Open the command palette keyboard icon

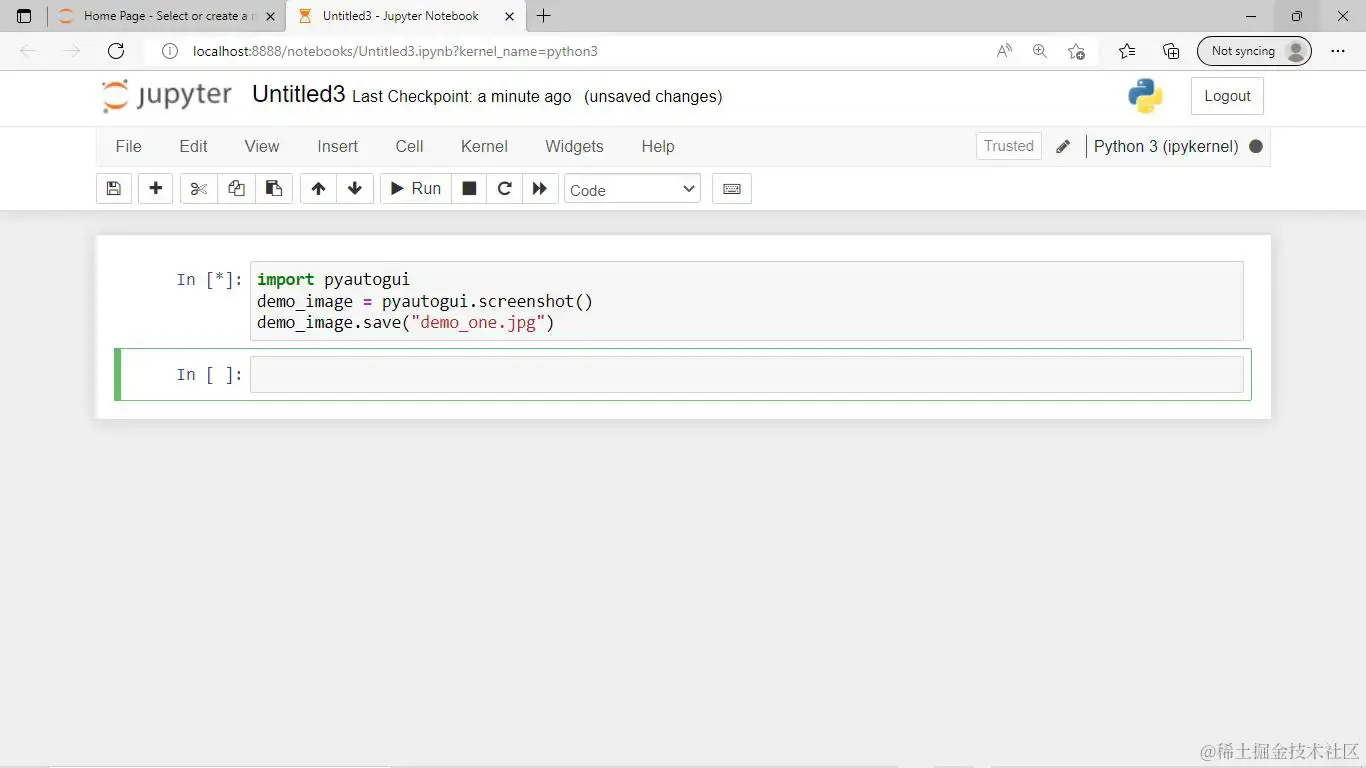(731, 188)
